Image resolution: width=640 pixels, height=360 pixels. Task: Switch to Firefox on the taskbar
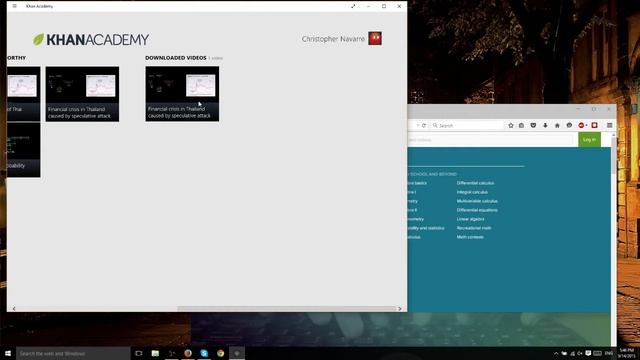(x=188, y=353)
